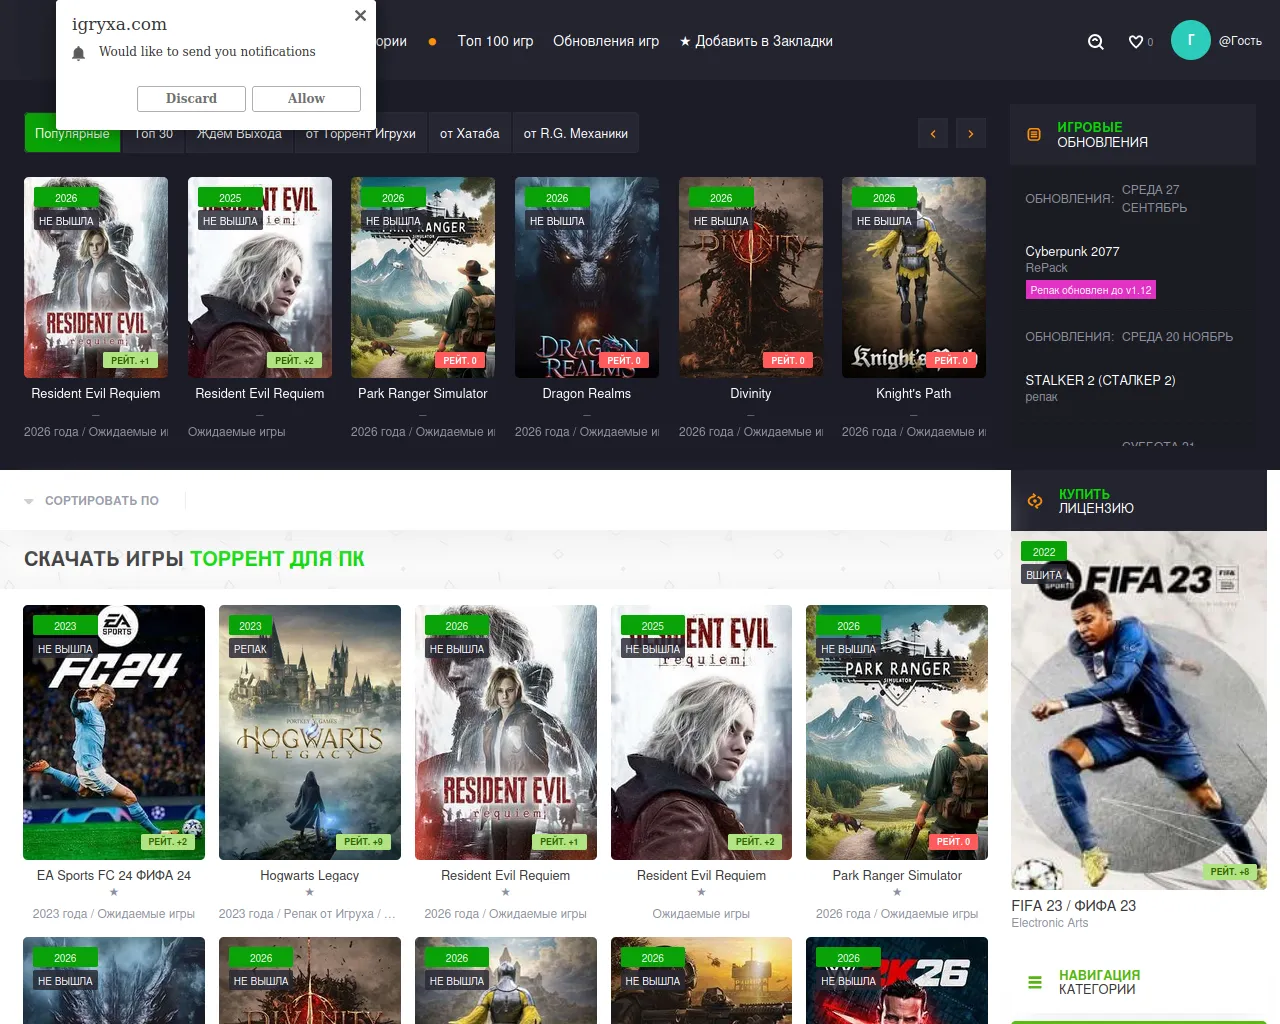Click EA Sports FC 24 rating star

(114, 892)
